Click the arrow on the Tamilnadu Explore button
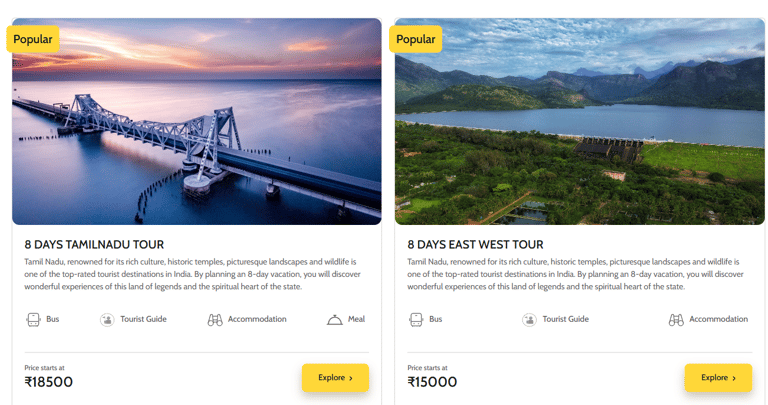The image size is (768, 405). 351,378
